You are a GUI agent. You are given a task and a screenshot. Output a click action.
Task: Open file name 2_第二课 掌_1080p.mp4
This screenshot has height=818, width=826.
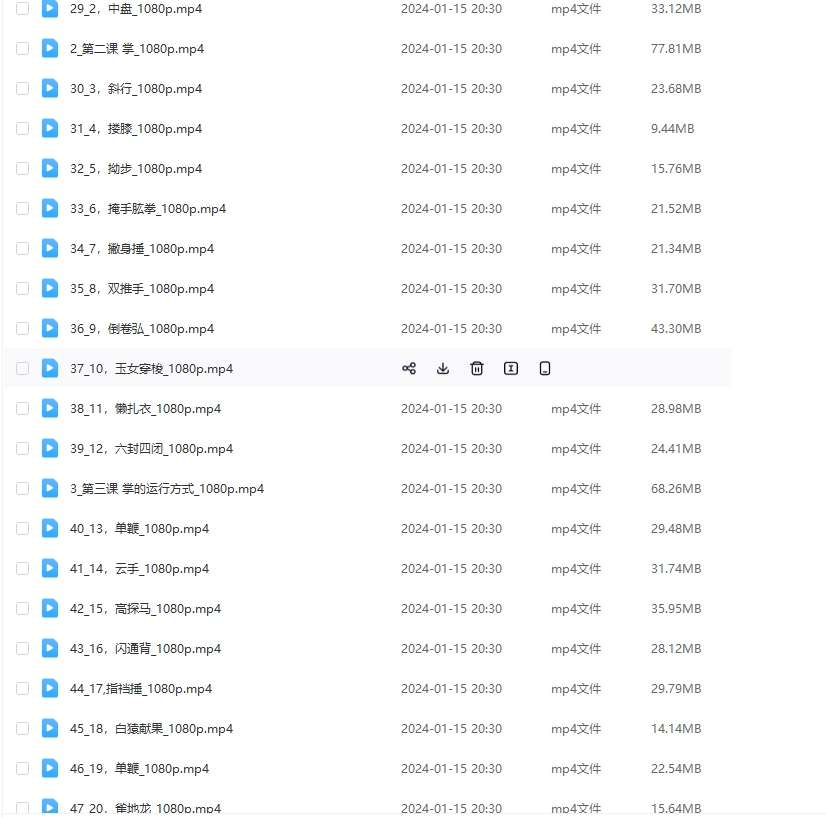[x=137, y=49]
